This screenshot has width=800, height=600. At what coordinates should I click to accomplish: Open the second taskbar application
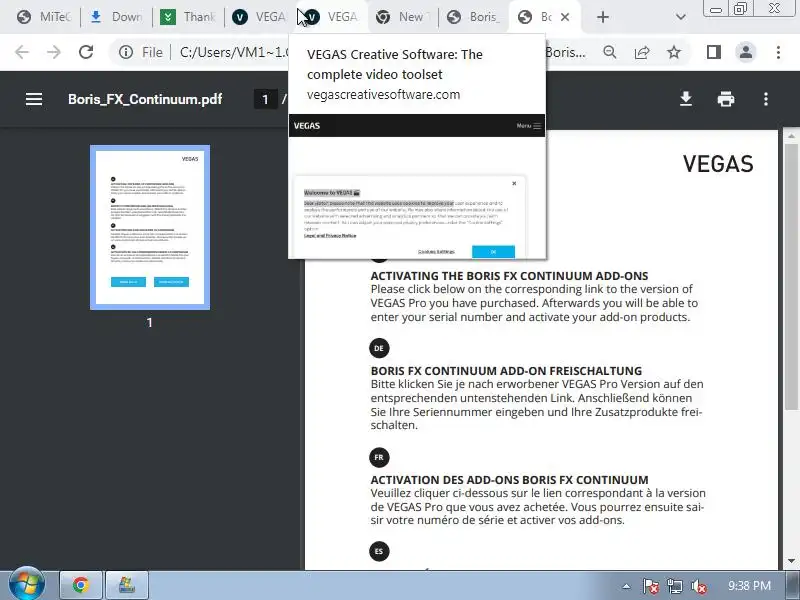[127, 585]
